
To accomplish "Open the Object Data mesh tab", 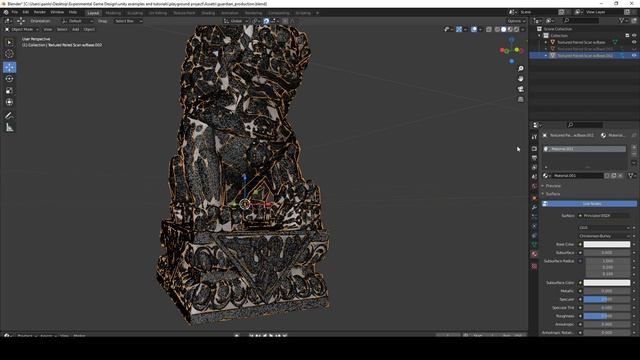I will tap(534, 245).
